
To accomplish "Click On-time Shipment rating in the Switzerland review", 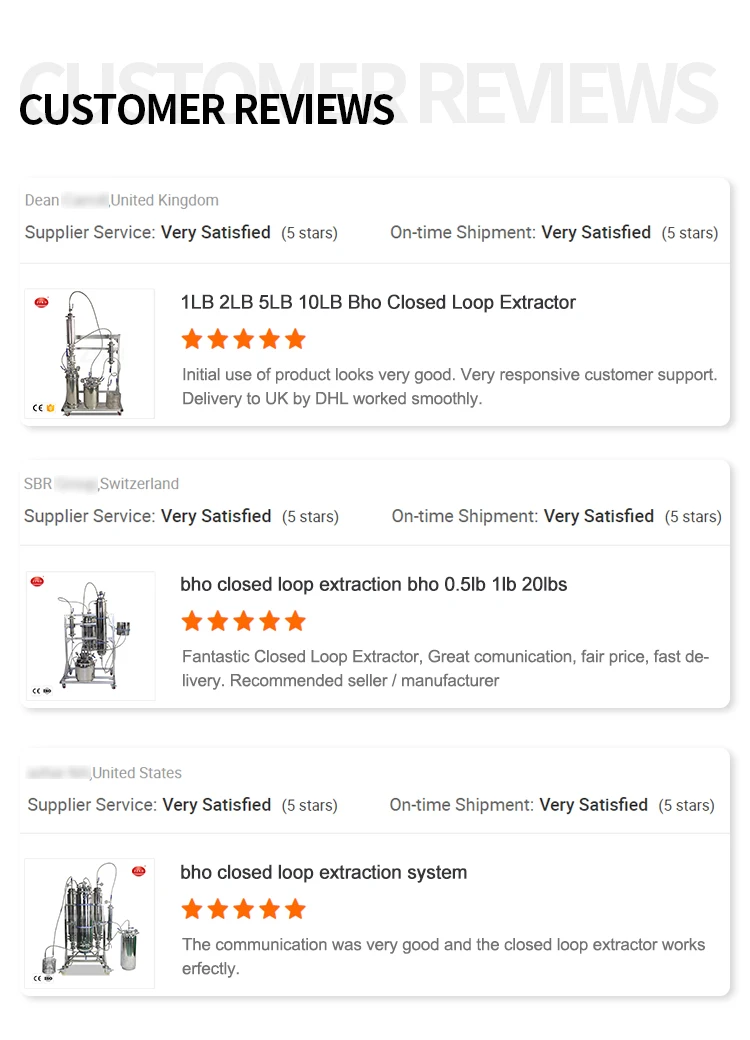I will pos(556,516).
